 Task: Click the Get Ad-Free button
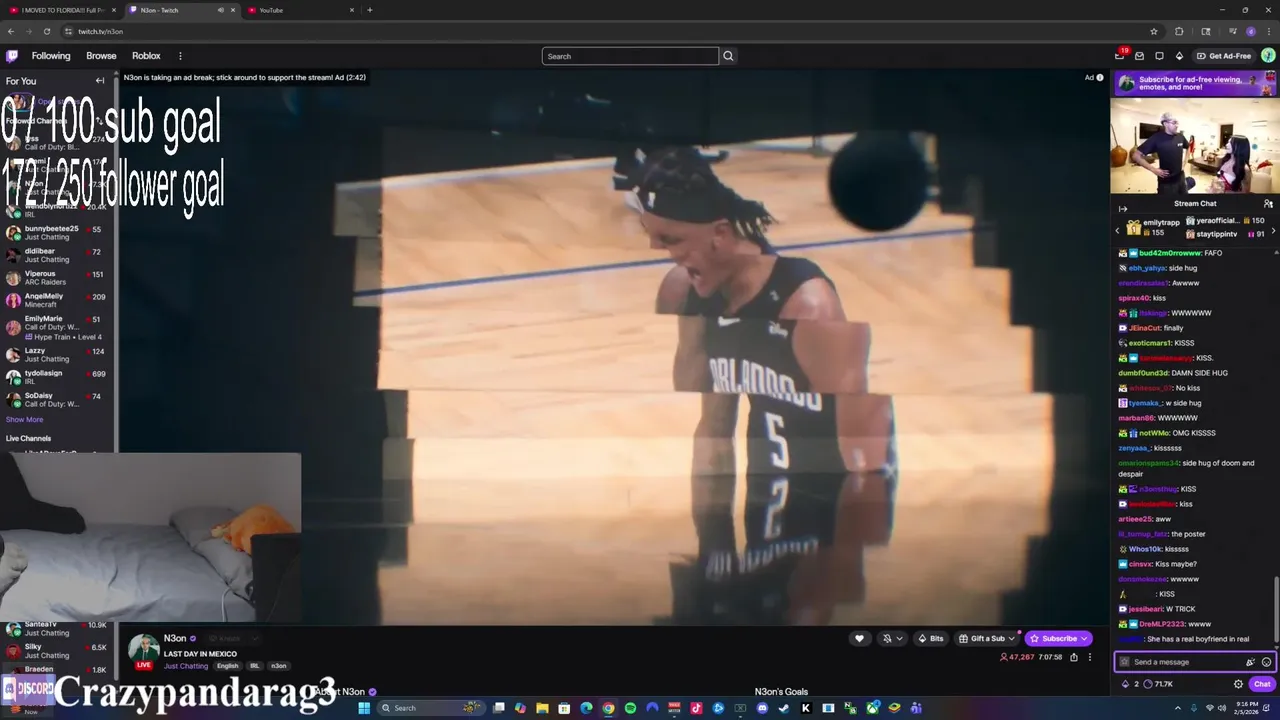coord(1224,56)
